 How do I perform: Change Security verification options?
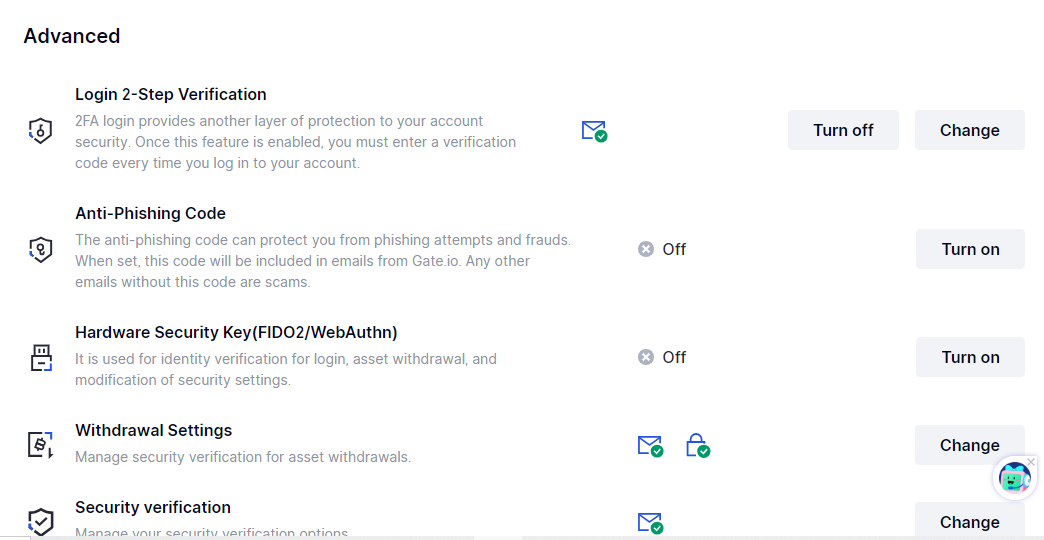coord(969,522)
